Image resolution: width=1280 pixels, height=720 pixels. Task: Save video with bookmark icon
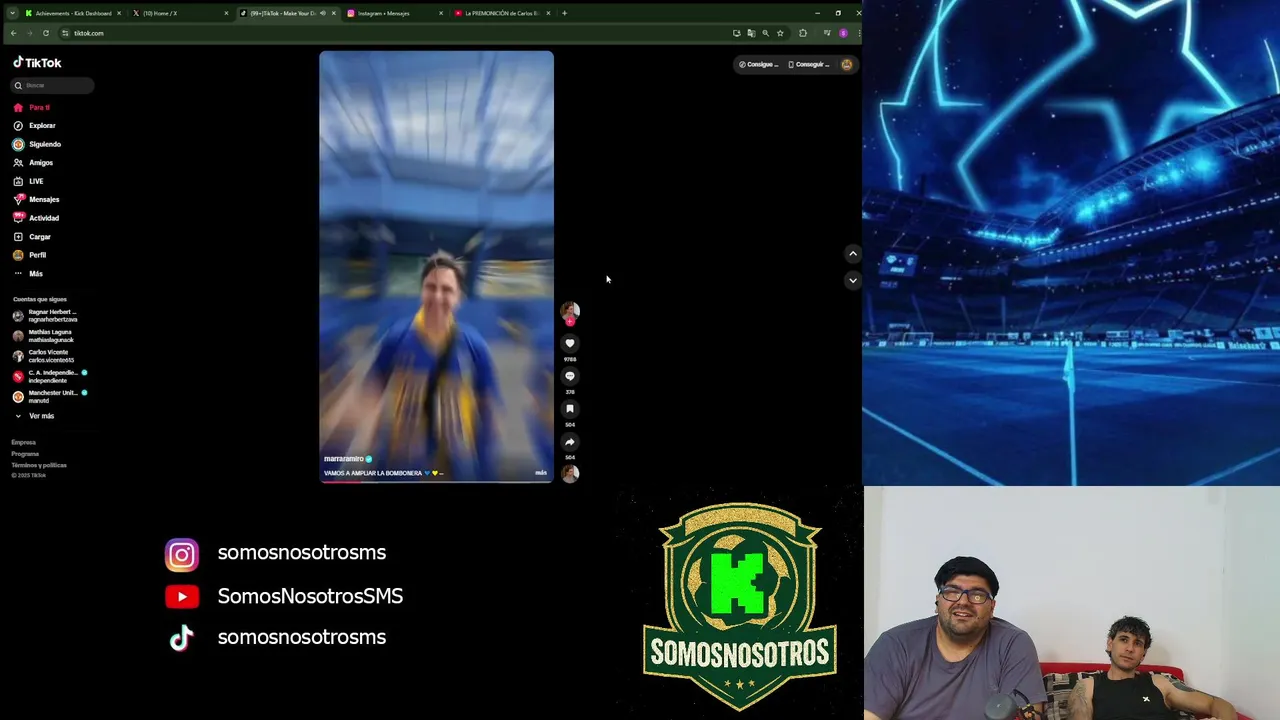coord(570,409)
